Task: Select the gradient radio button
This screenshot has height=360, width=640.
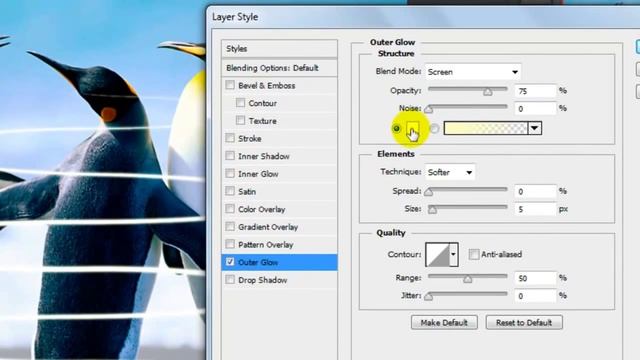Action: (x=434, y=129)
